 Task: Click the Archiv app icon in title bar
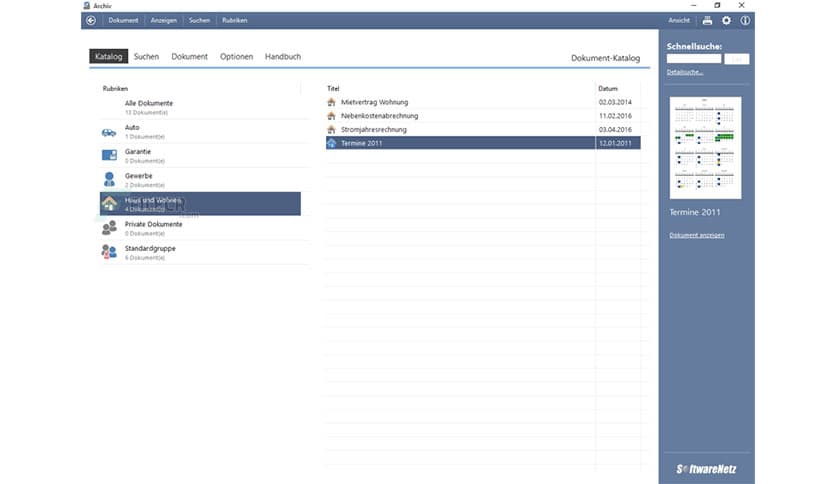coord(87,5)
